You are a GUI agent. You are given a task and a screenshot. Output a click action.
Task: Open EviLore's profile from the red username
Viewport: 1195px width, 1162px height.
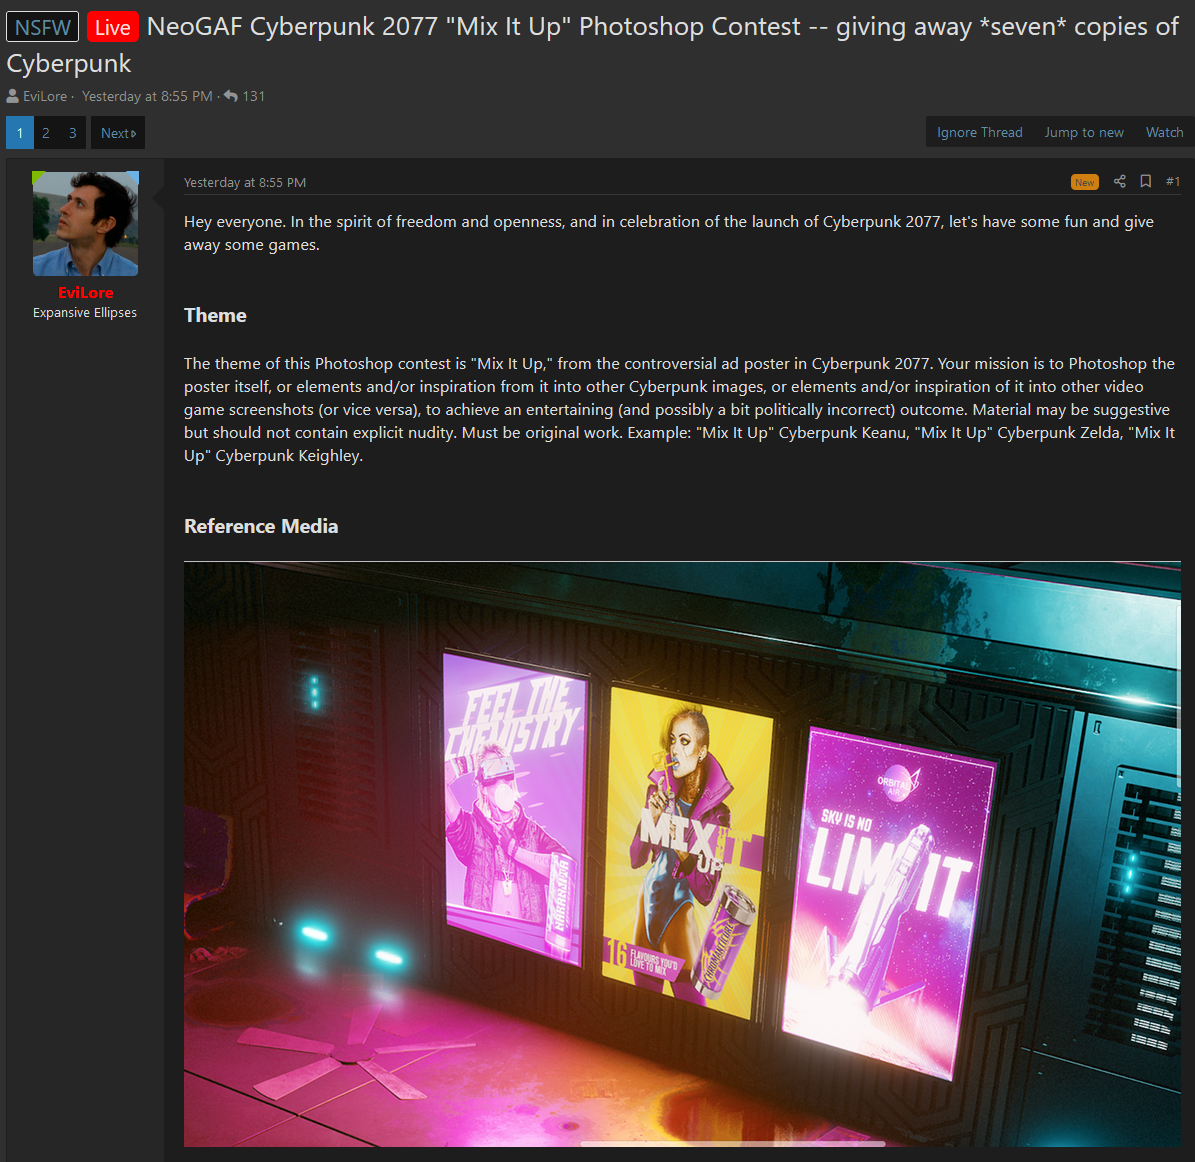click(x=85, y=293)
